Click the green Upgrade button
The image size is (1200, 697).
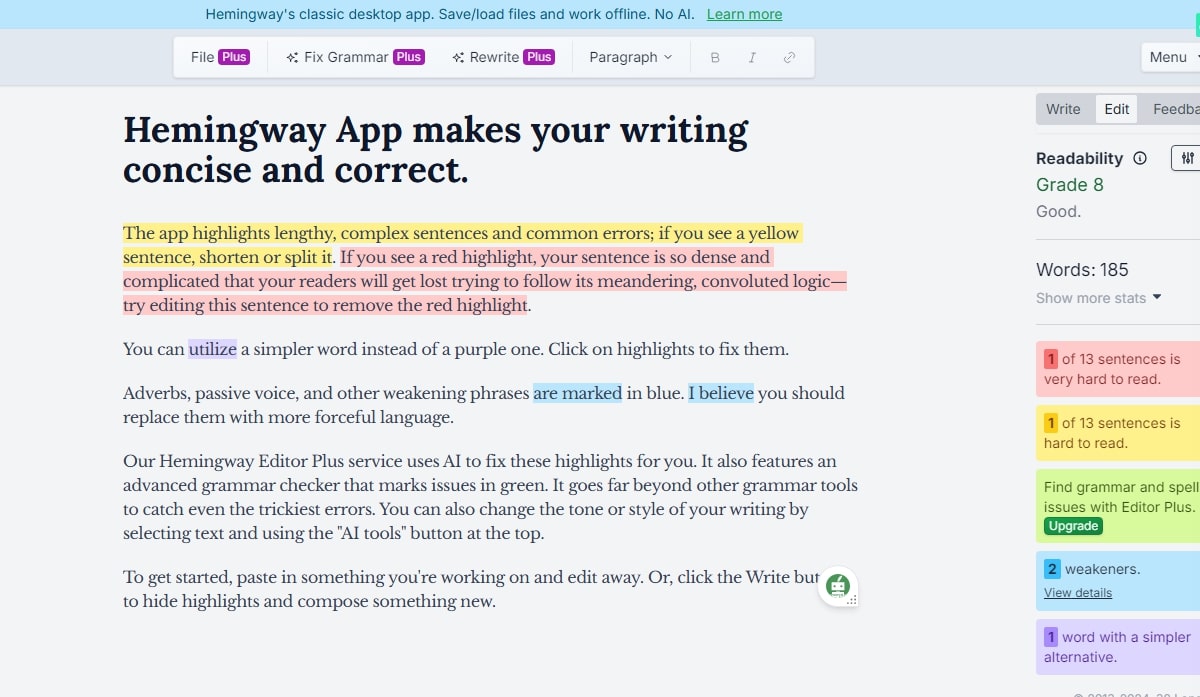[x=1073, y=526]
